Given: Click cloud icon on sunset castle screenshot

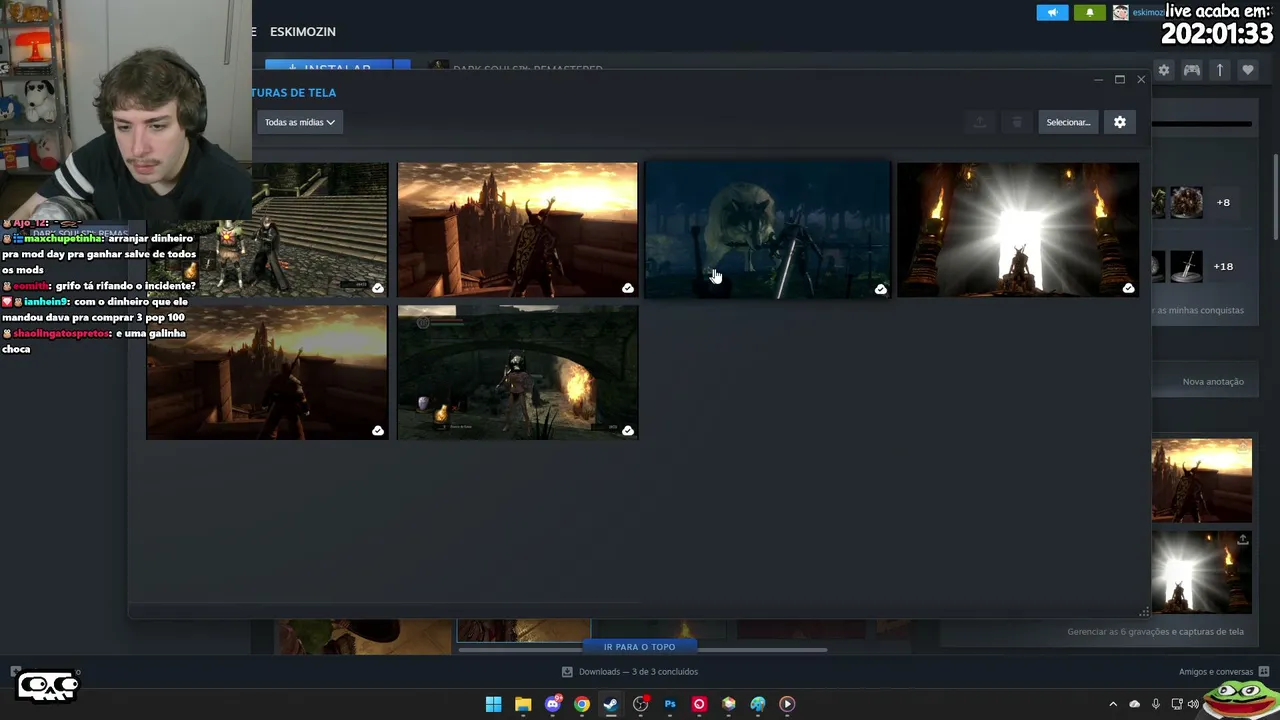Looking at the screenshot, I should 628,288.
